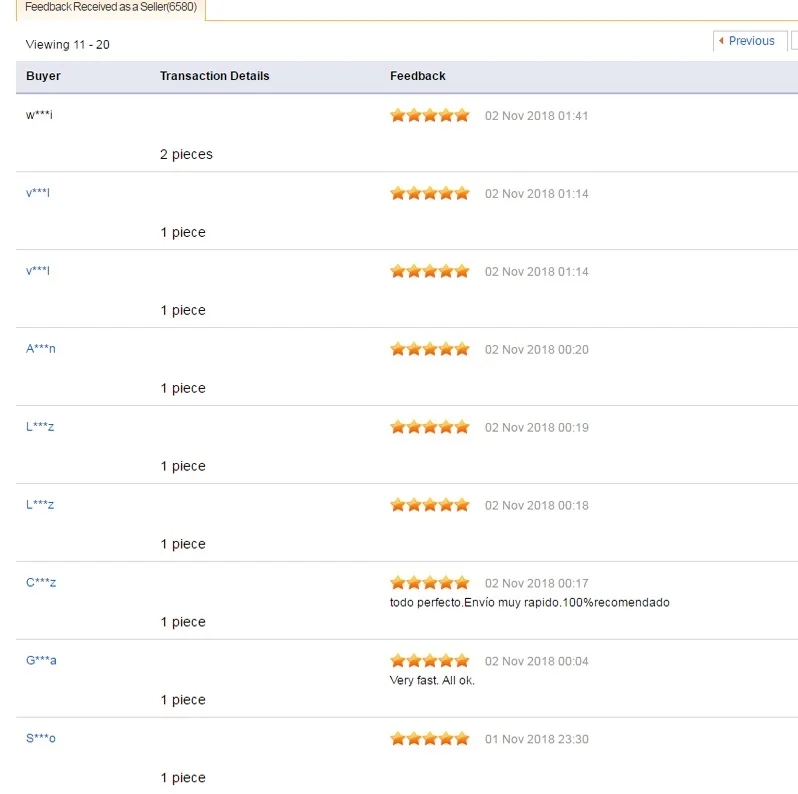Click the stars beside 02 Nov 2018 00:19
798x794 pixels.
point(430,427)
